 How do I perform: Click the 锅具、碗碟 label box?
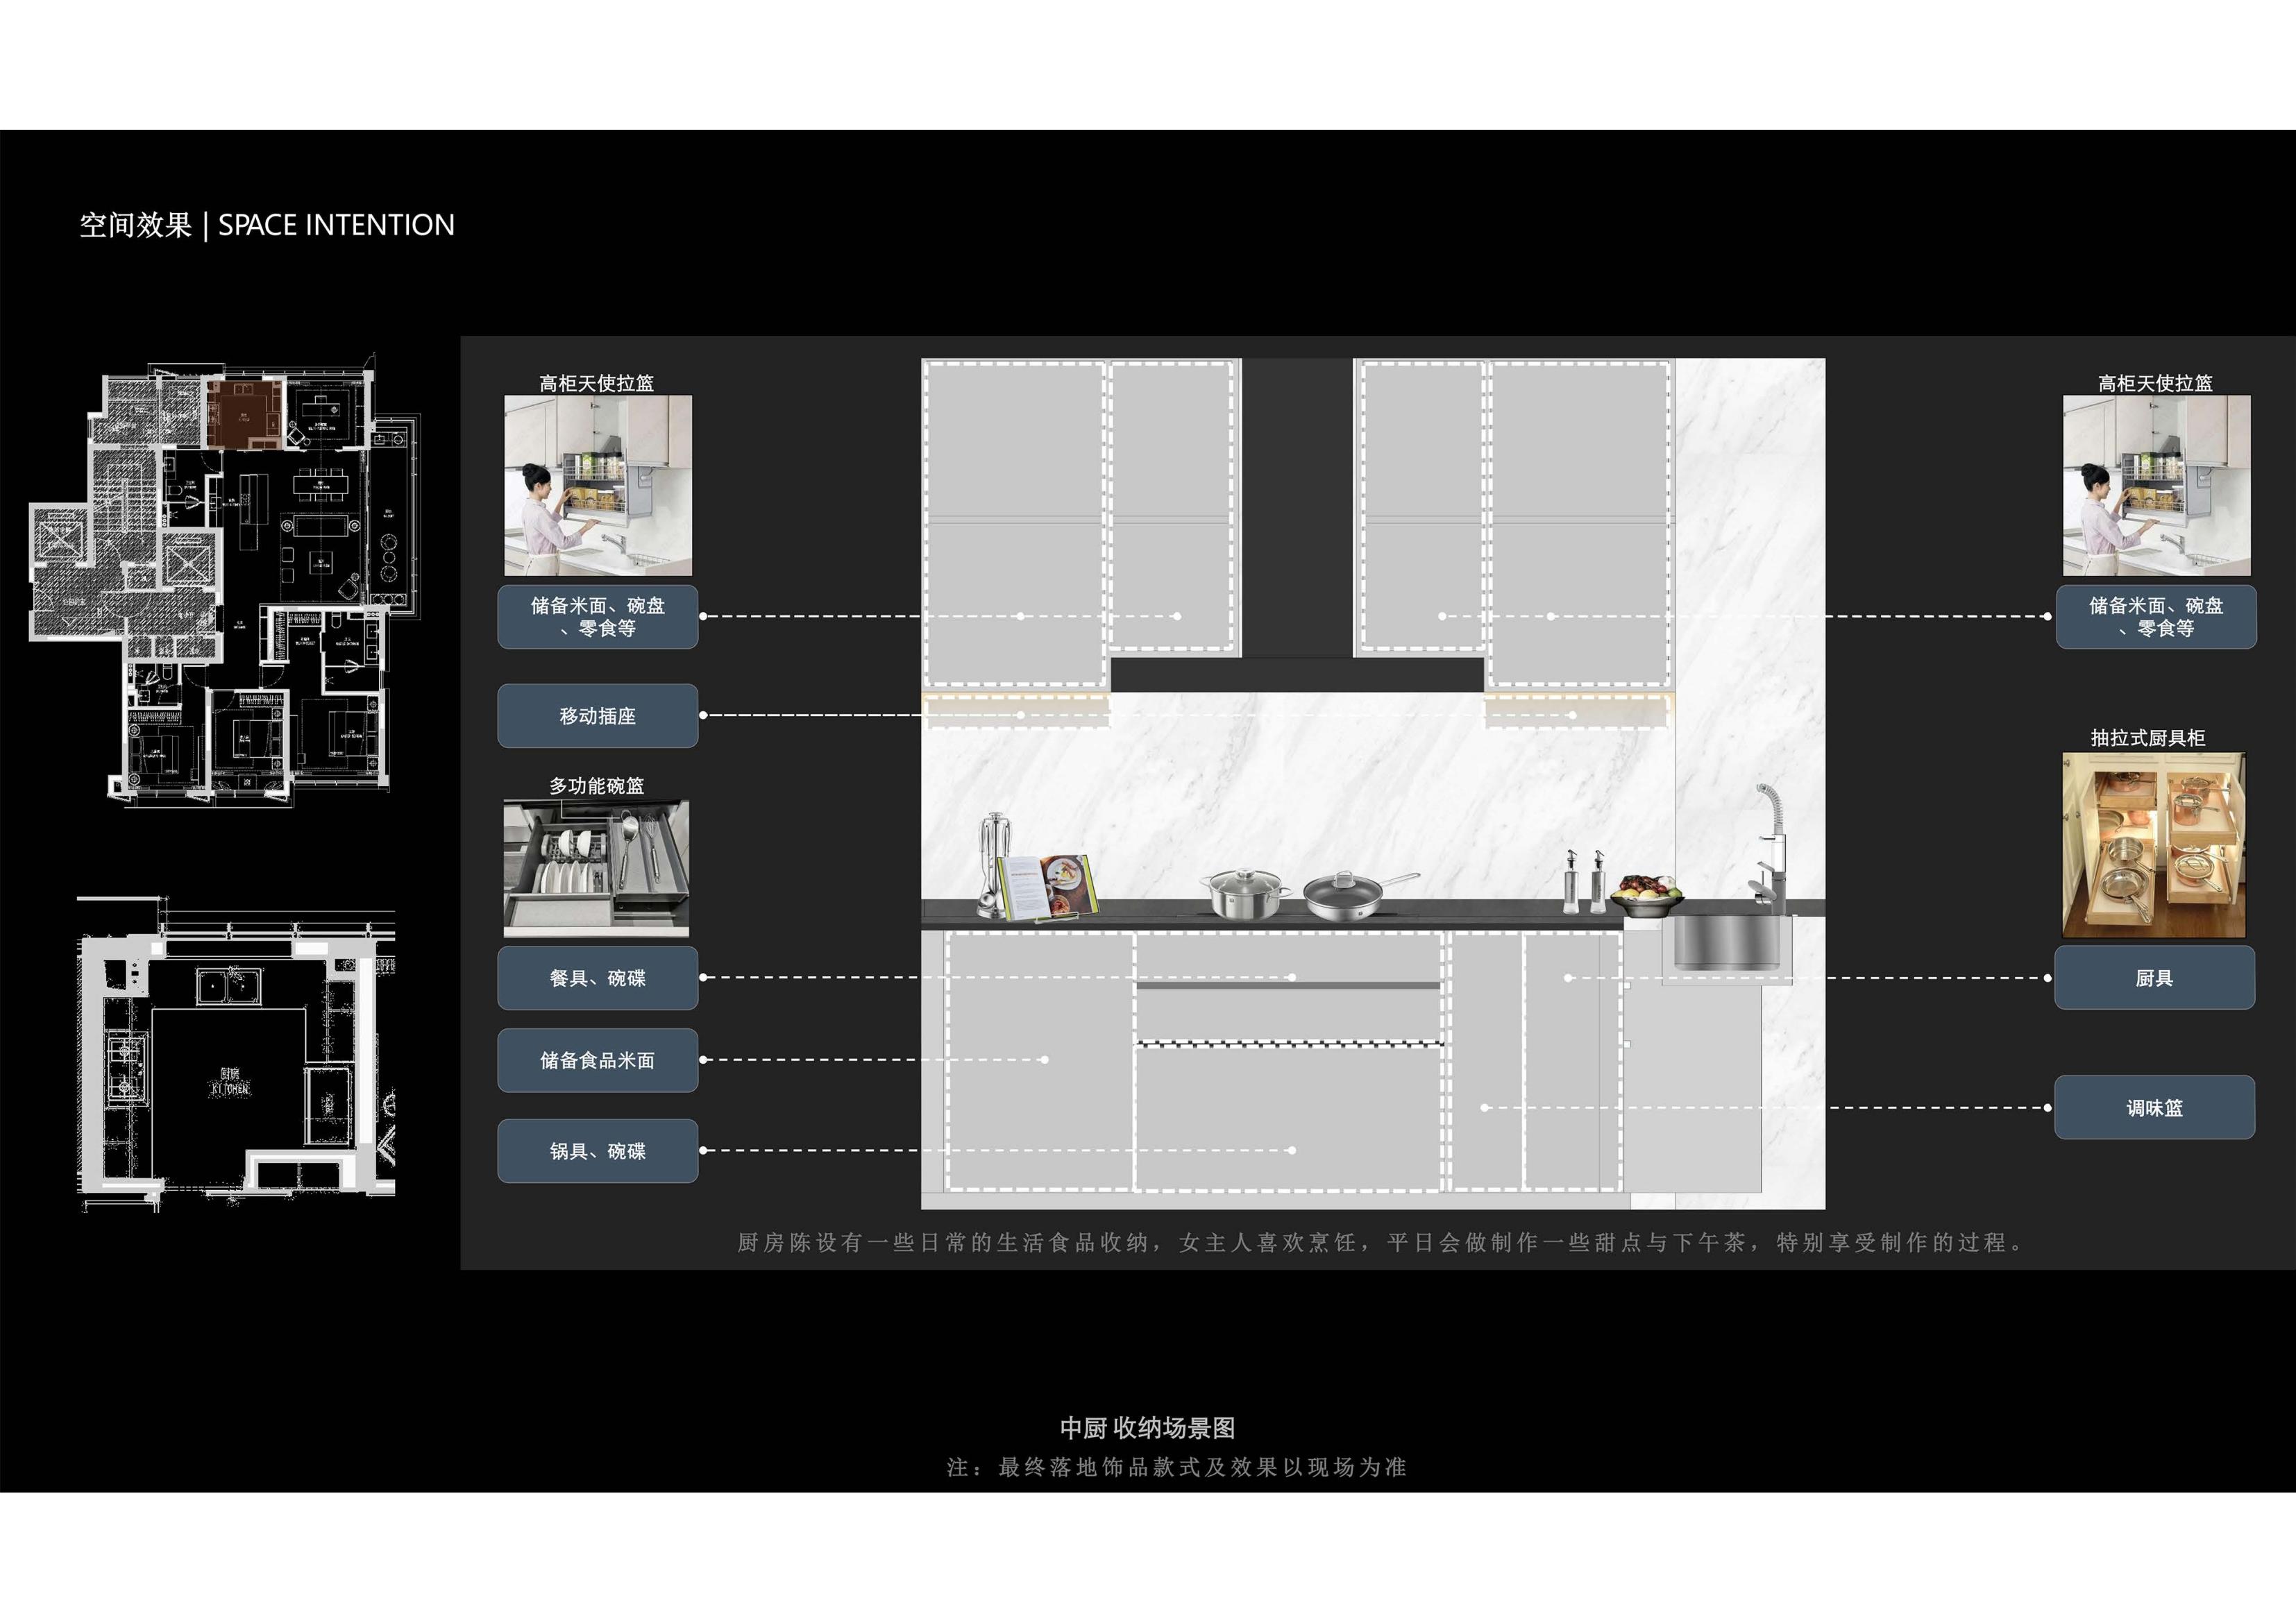(x=597, y=1151)
